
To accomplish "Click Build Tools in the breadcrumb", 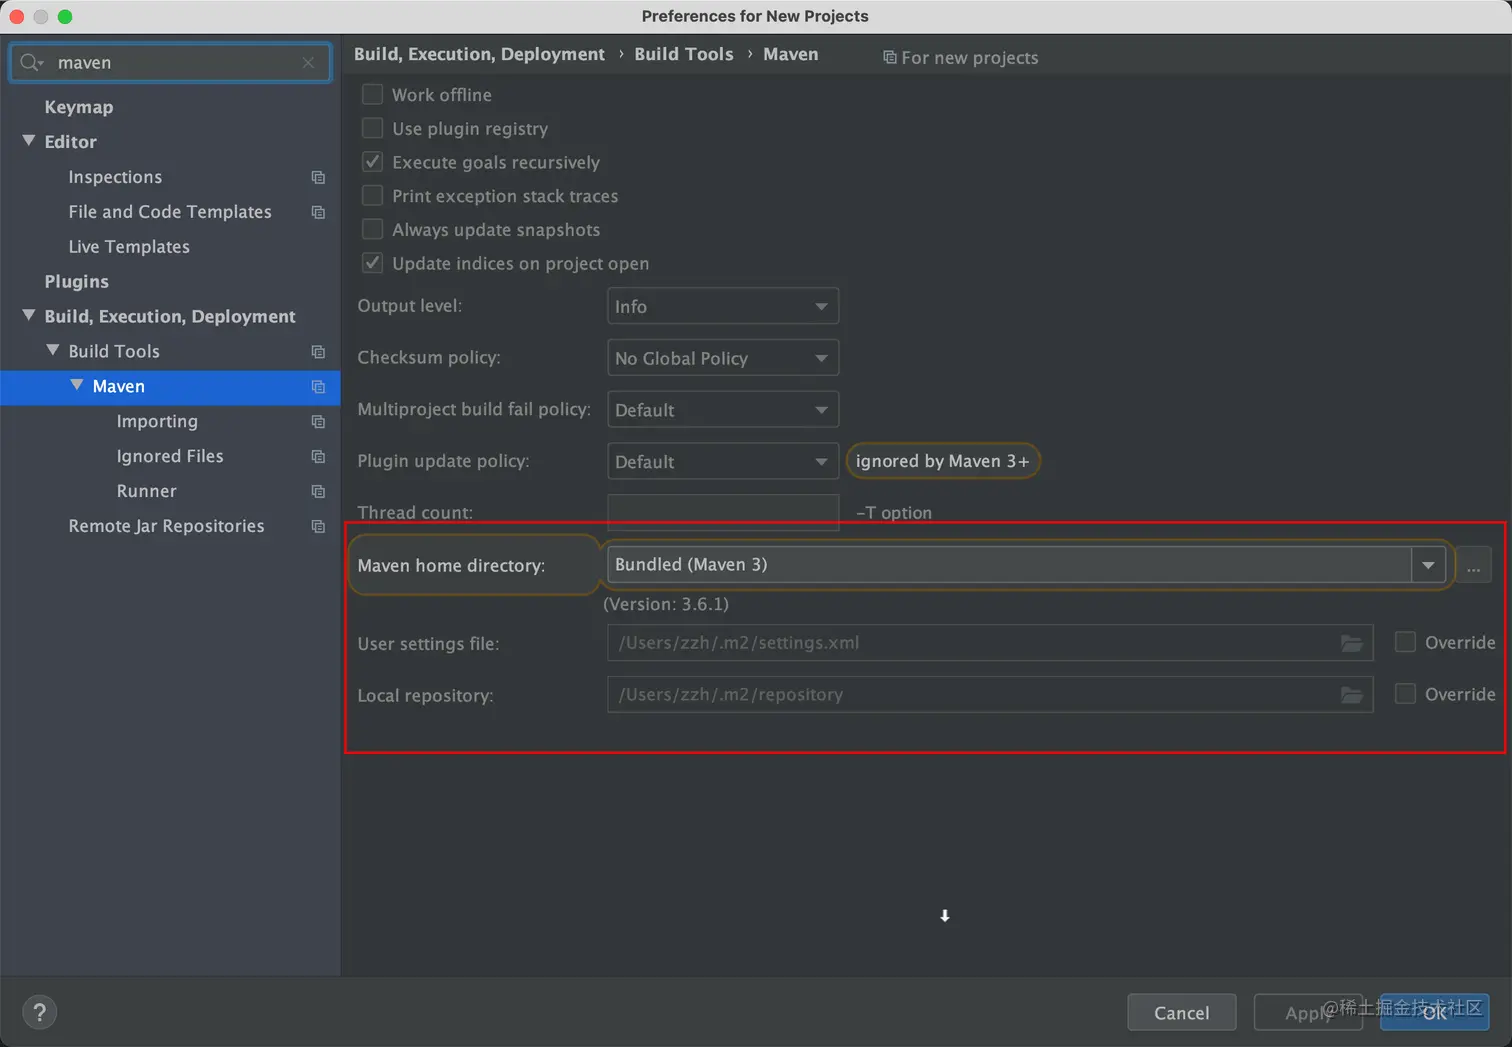I will (x=684, y=54).
